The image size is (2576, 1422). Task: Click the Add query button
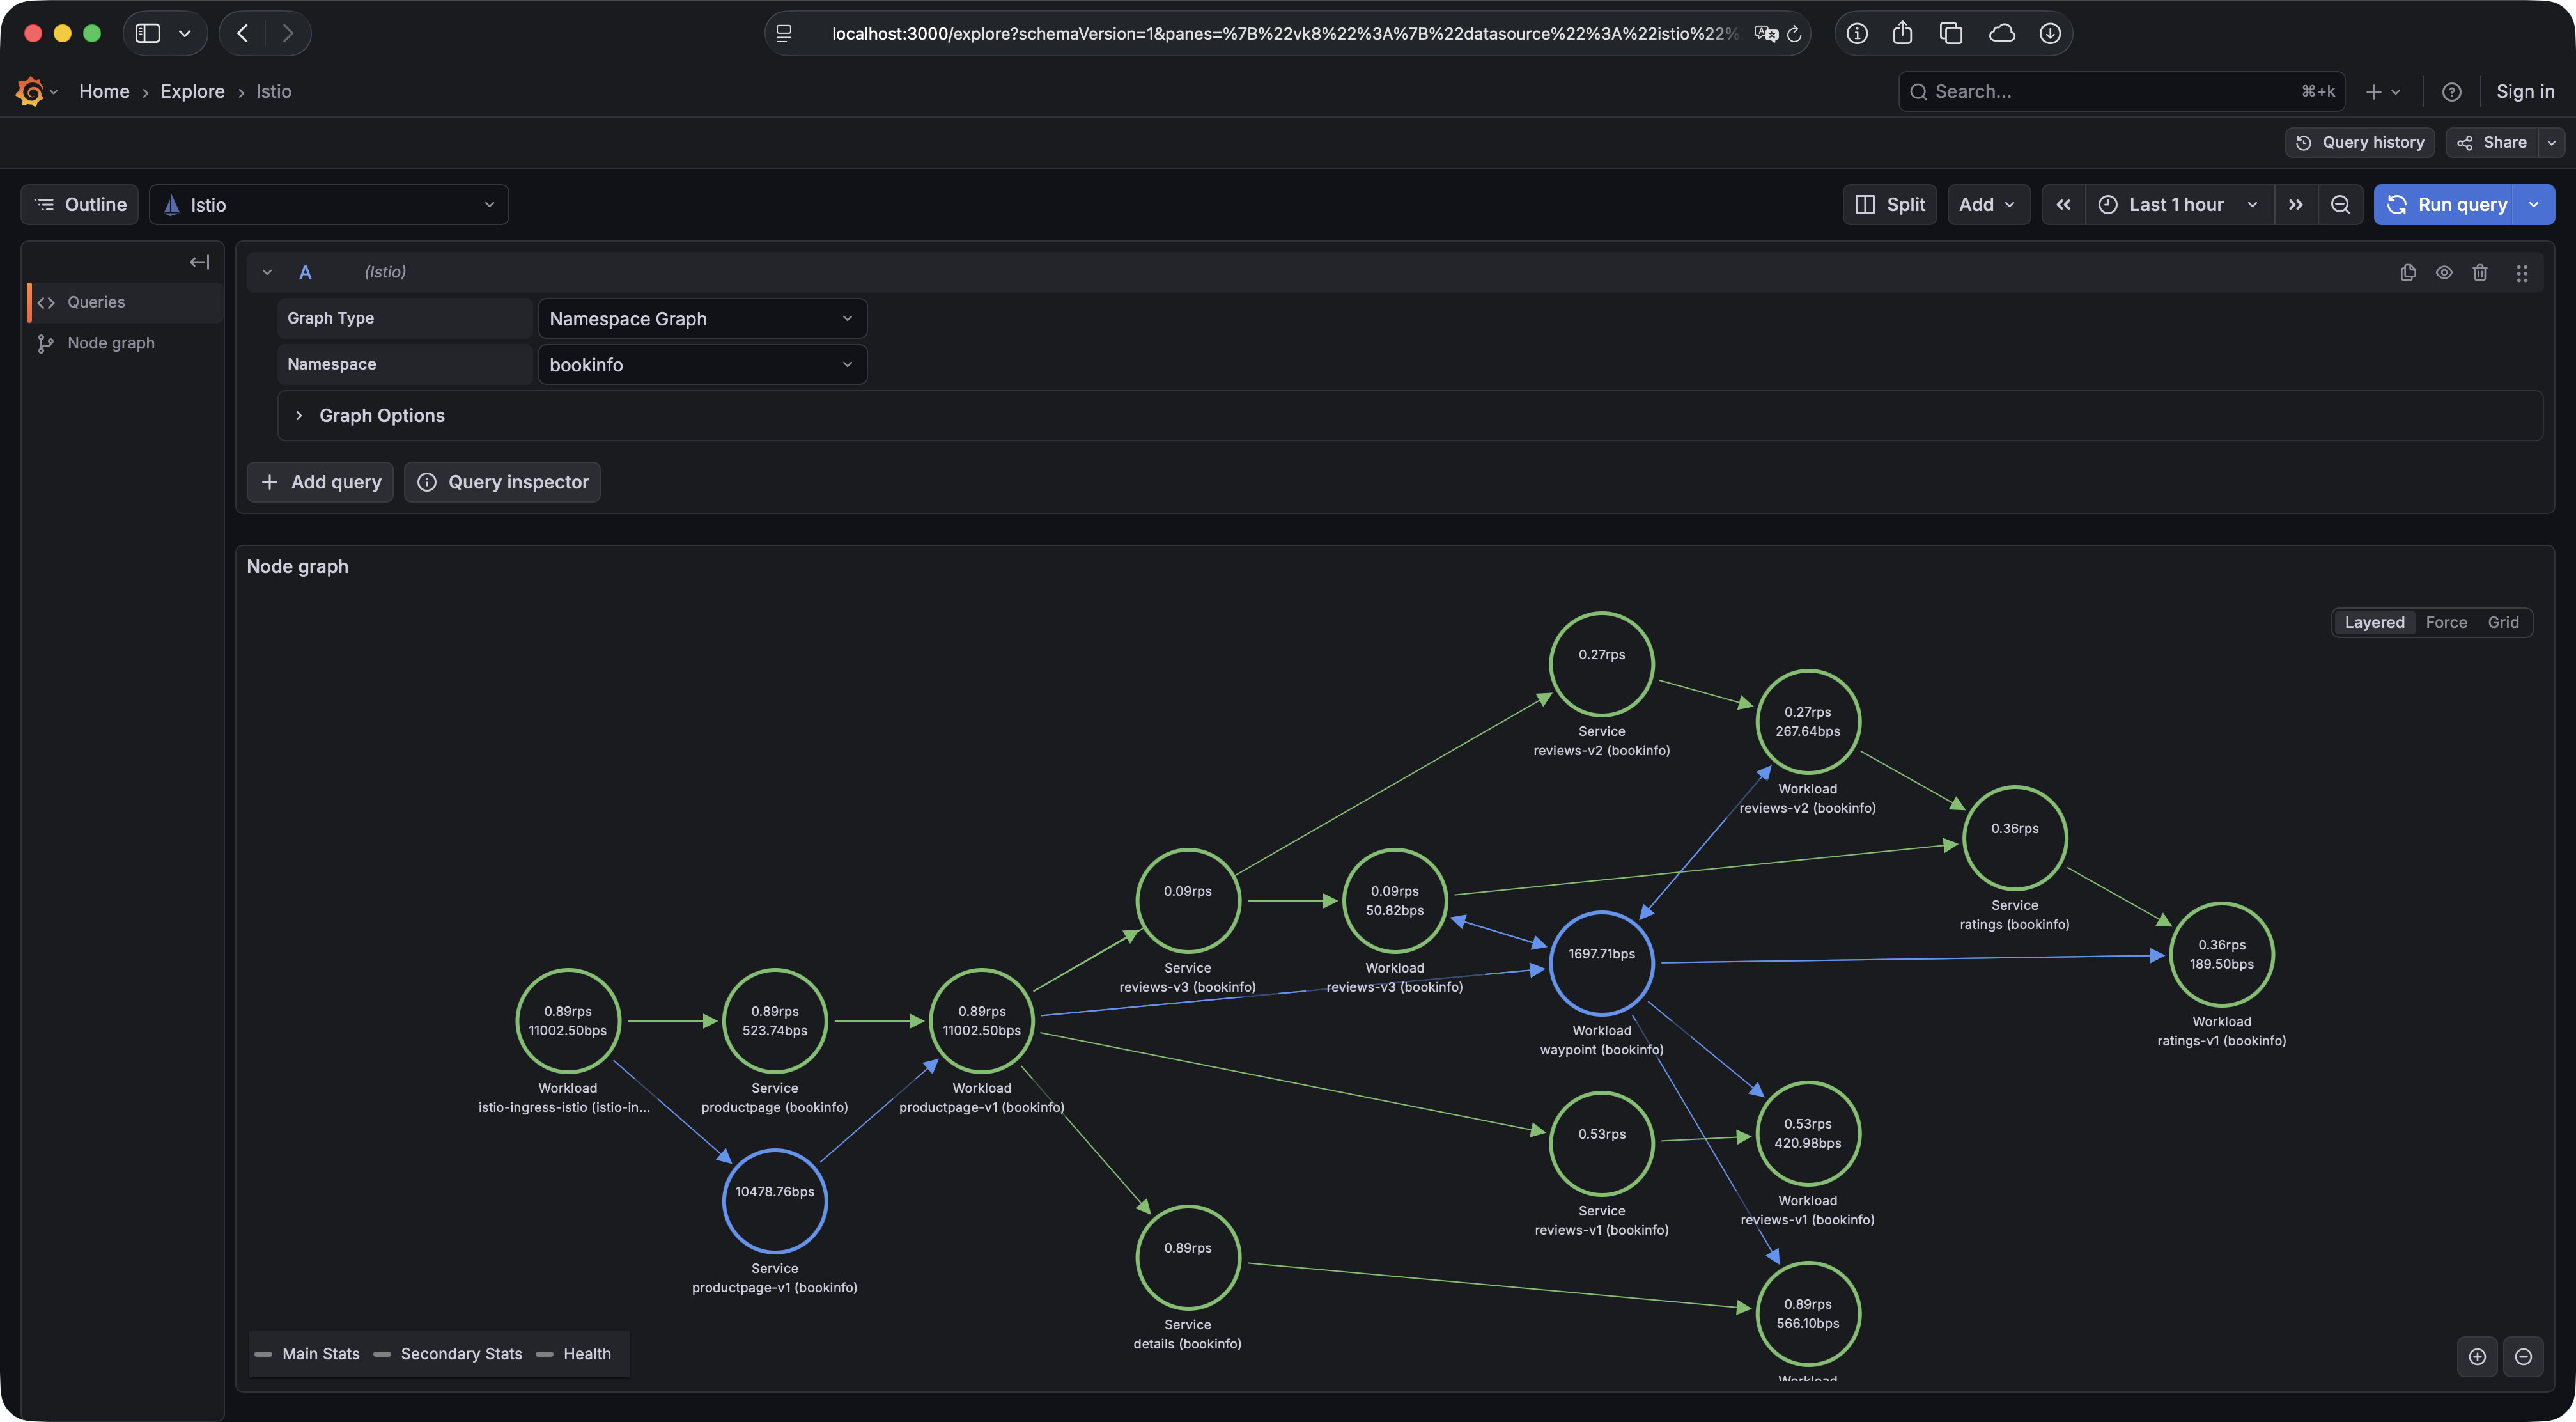point(320,482)
